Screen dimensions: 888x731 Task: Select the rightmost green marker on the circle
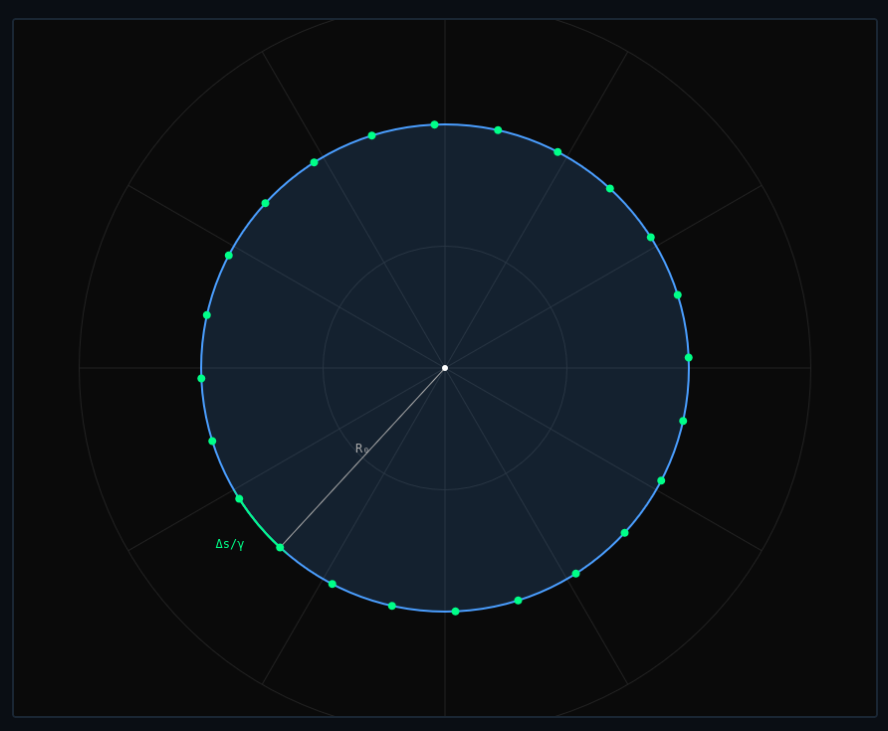click(688, 357)
